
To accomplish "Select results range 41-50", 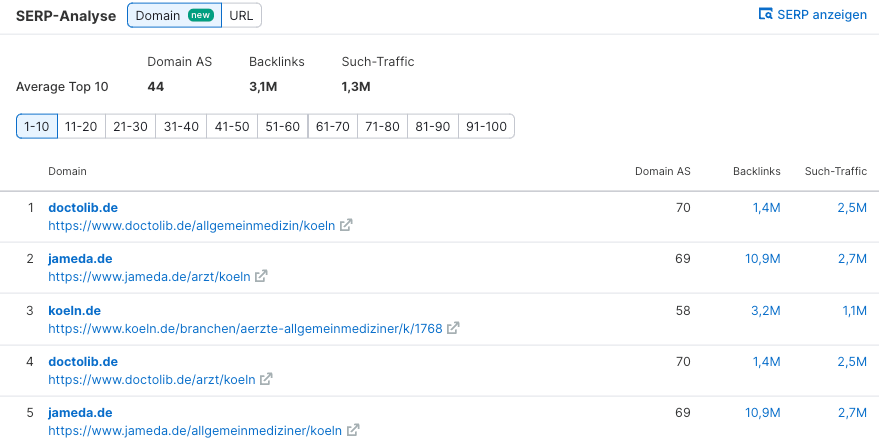I will click(232, 126).
